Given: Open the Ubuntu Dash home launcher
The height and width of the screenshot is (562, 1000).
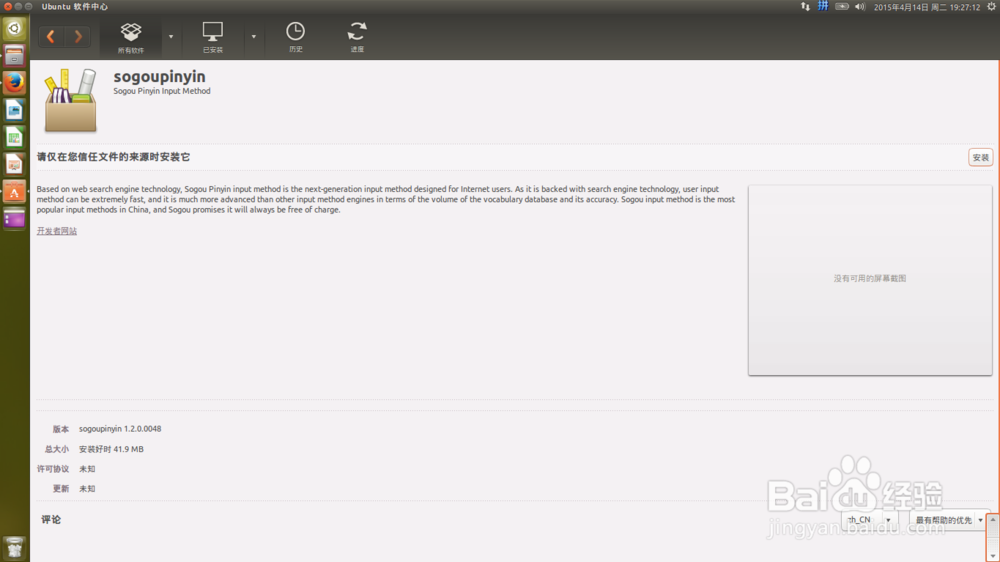Looking at the screenshot, I should (x=14, y=28).
